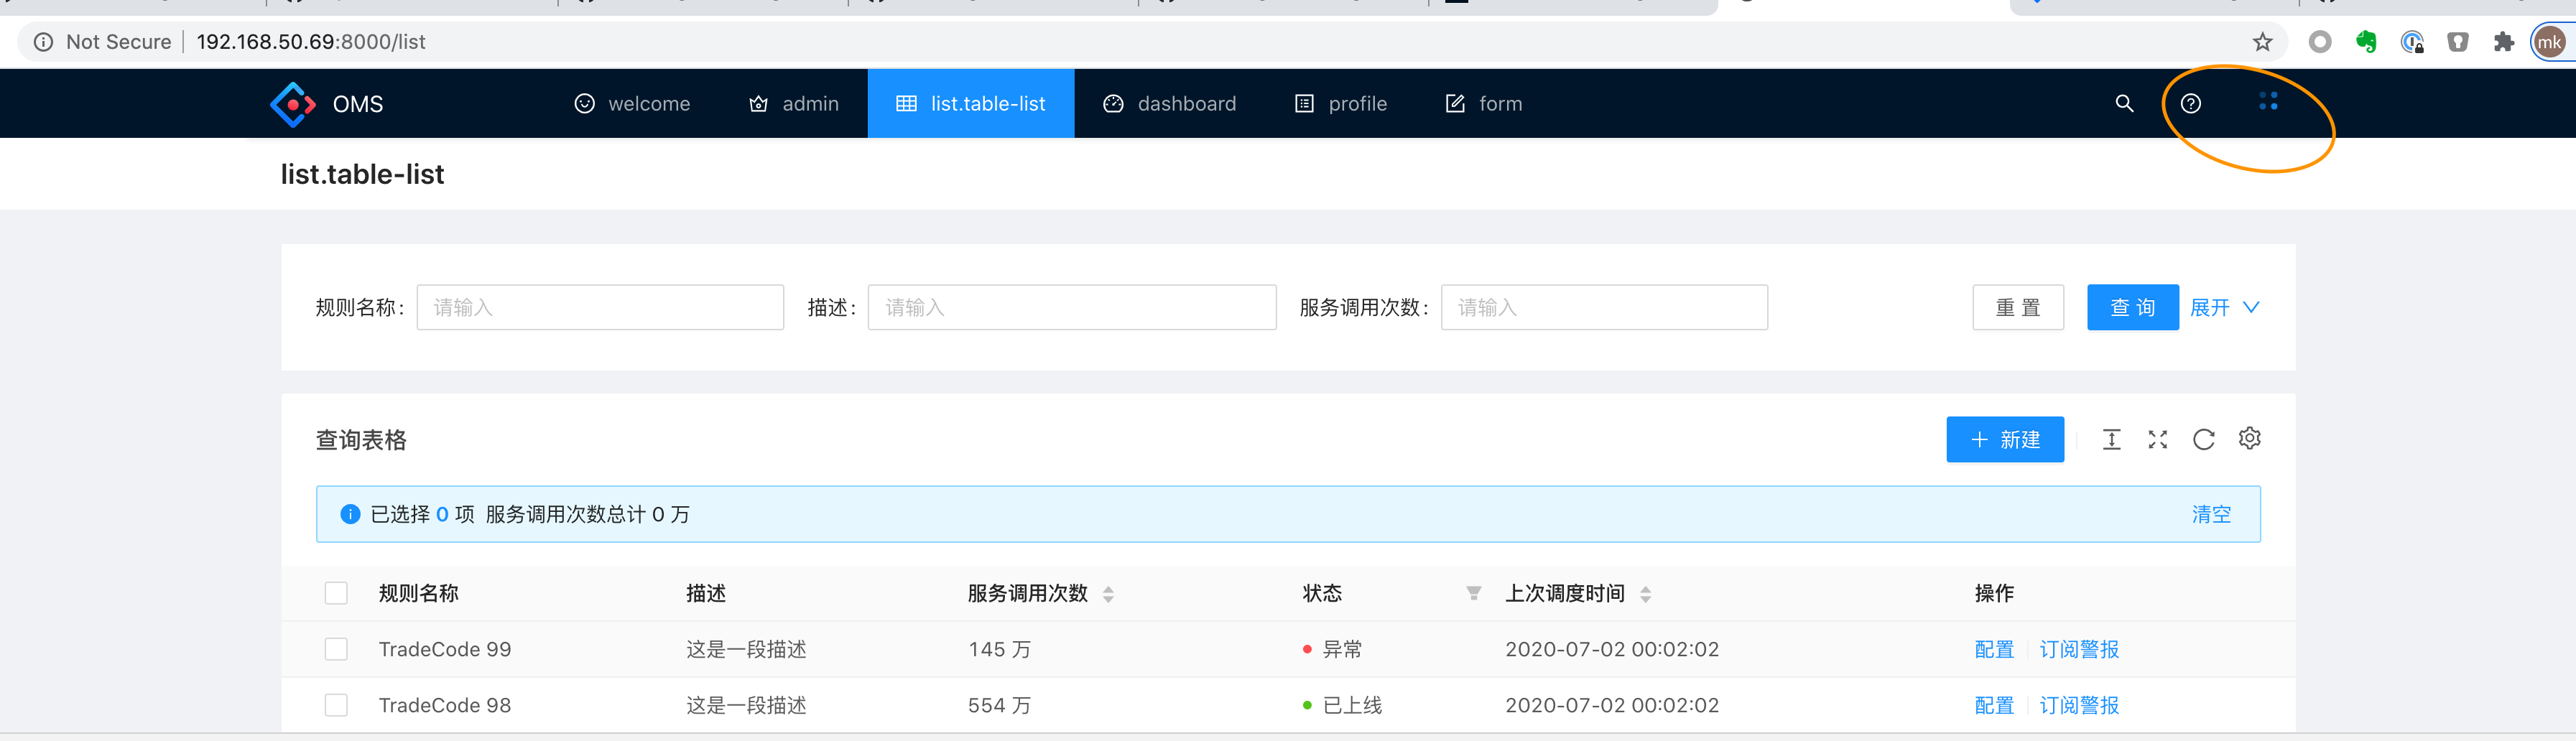The height and width of the screenshot is (741, 2576).
Task: Click 订阅警报 for TradeCode 98
Action: [x=2079, y=705]
